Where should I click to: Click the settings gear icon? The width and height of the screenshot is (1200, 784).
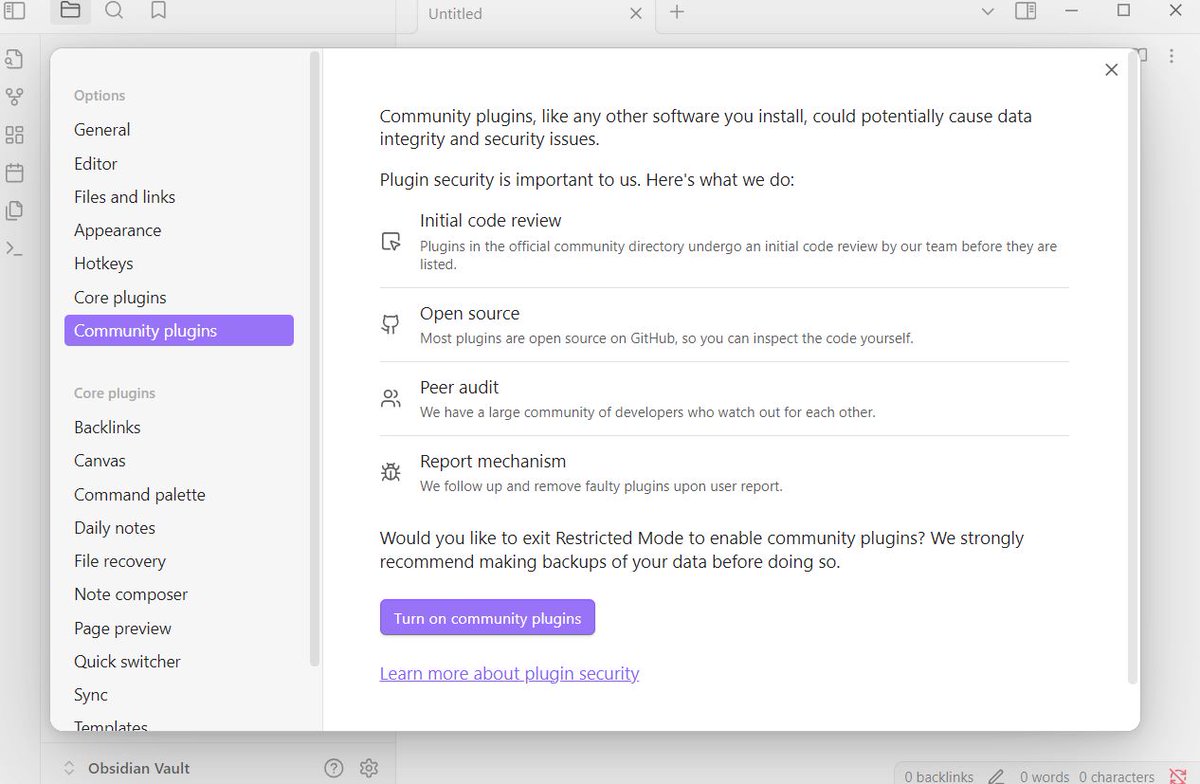coord(369,768)
